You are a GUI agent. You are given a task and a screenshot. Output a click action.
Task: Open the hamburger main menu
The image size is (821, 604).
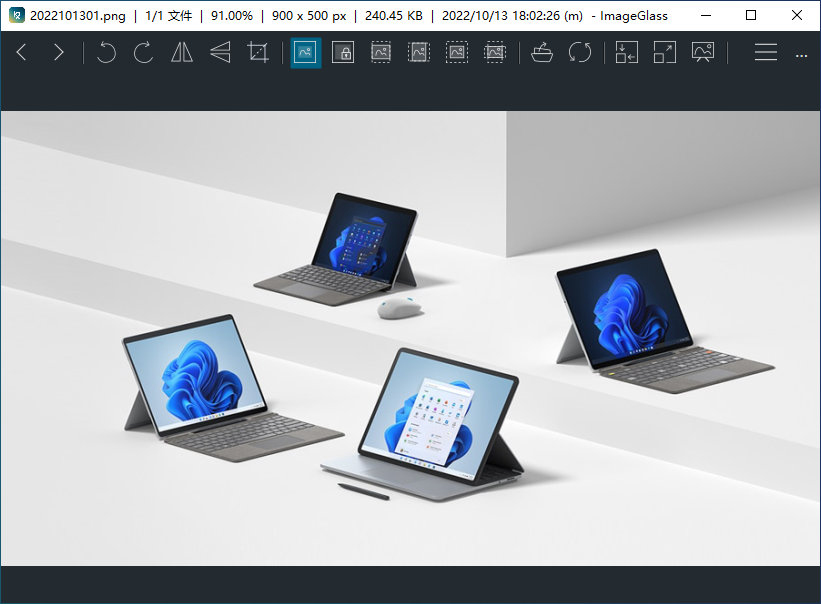(x=765, y=52)
